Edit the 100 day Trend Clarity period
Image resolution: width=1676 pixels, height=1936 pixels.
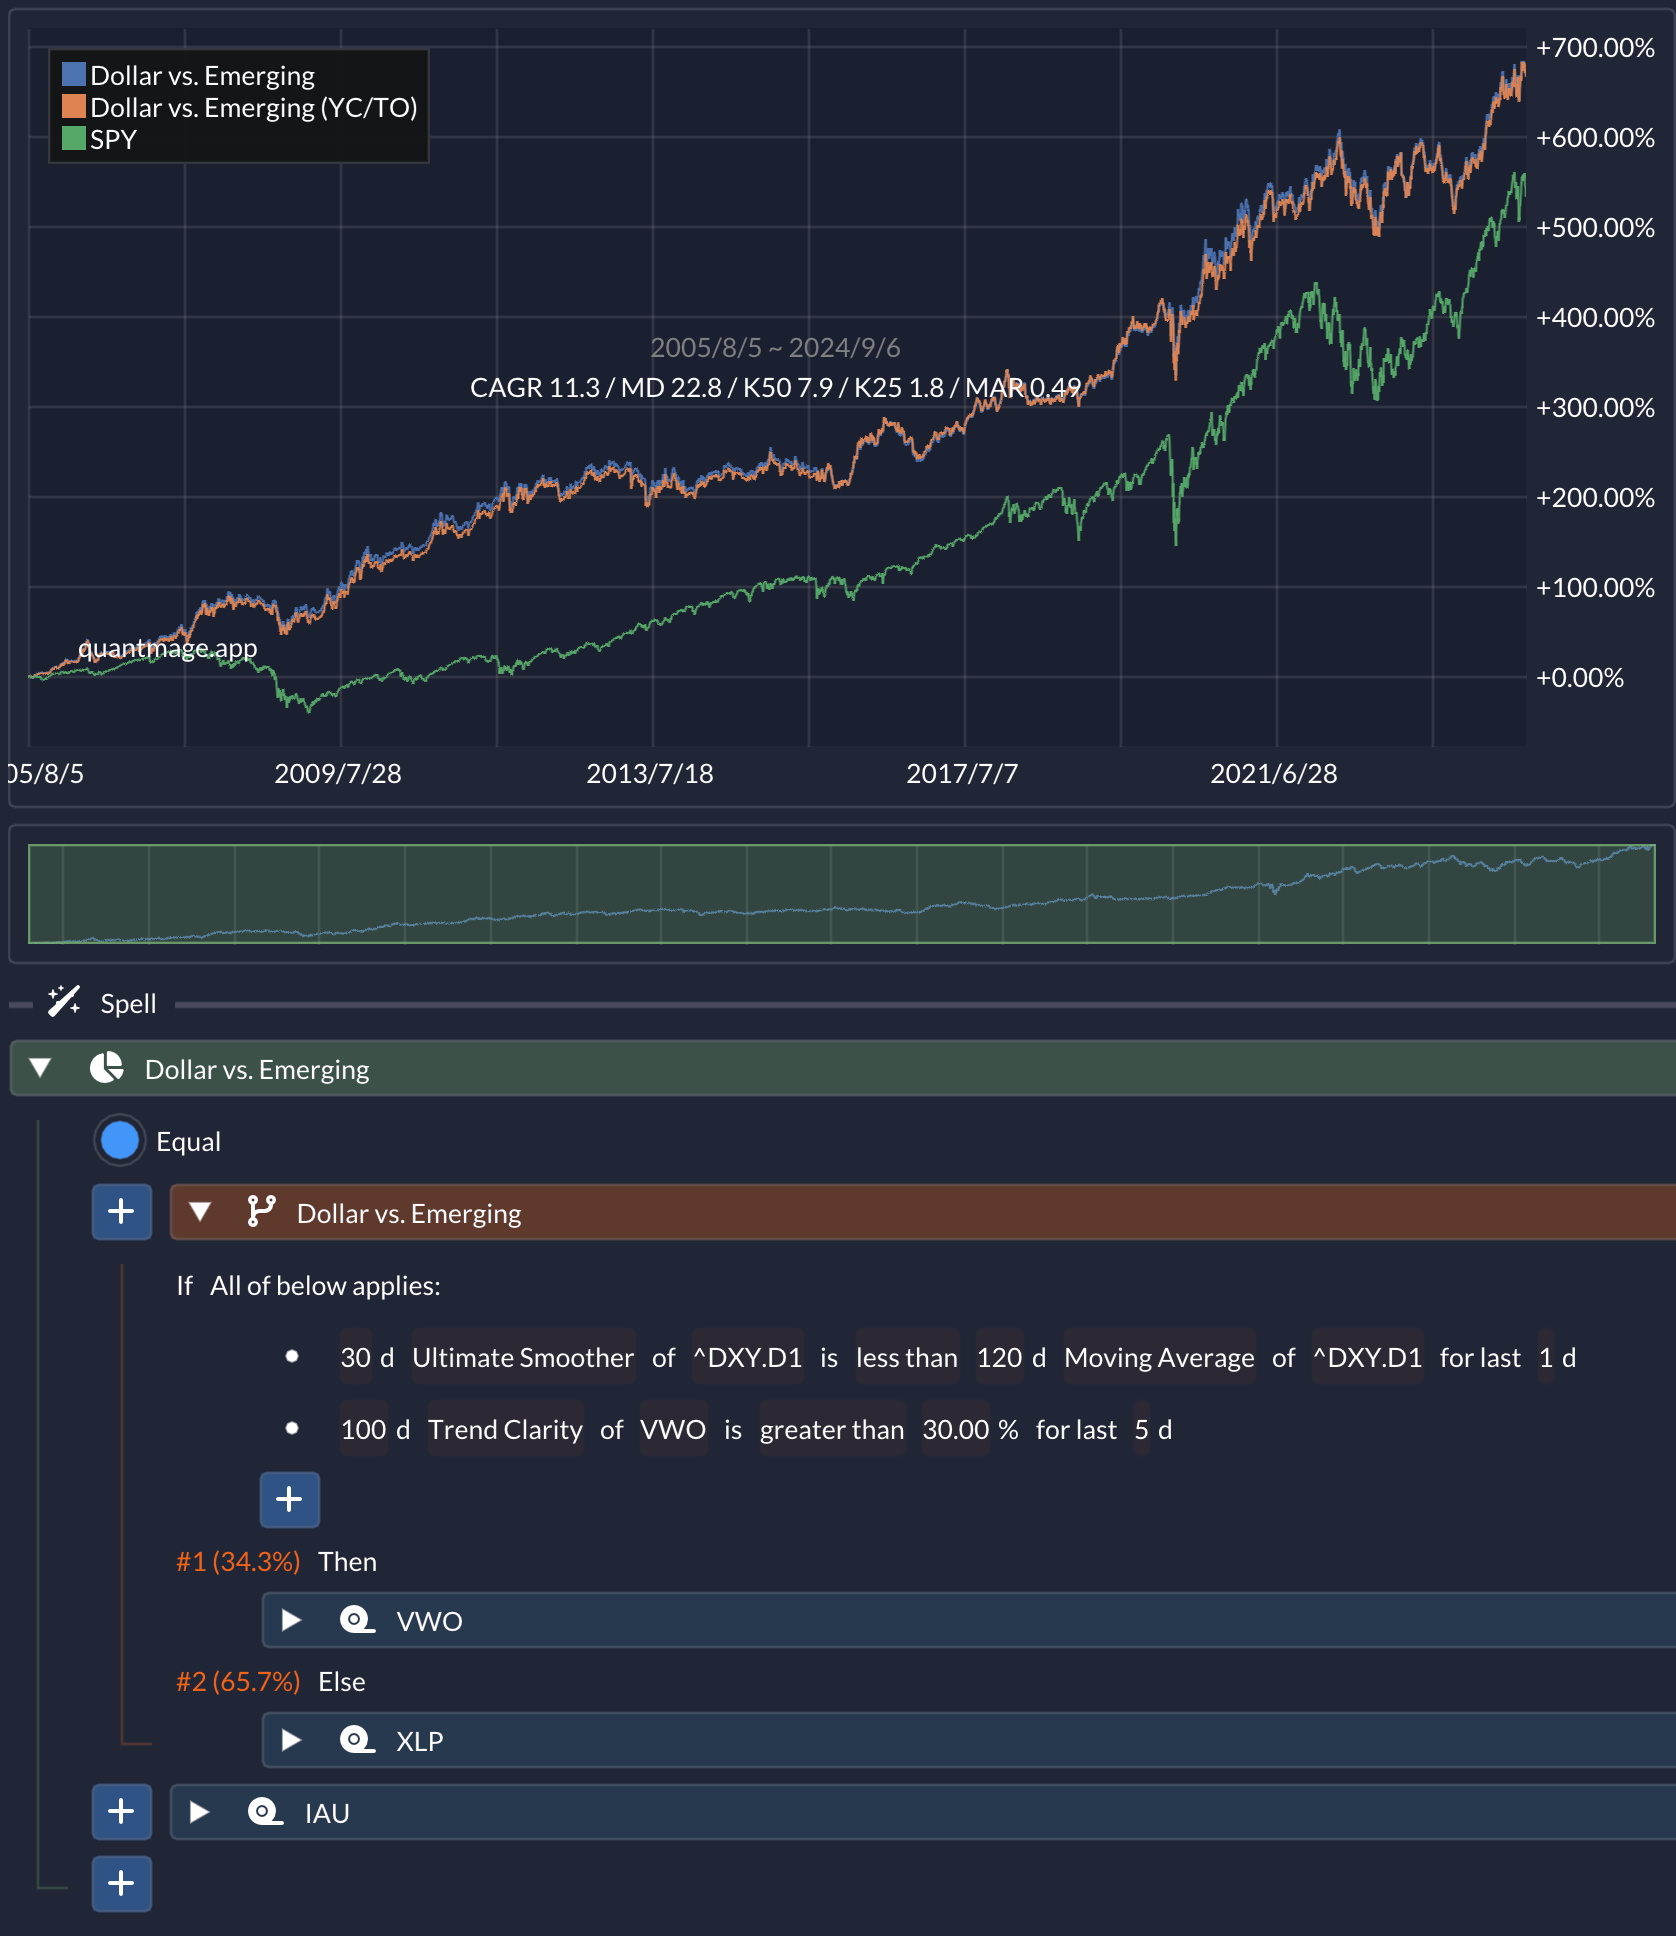[x=364, y=1429]
